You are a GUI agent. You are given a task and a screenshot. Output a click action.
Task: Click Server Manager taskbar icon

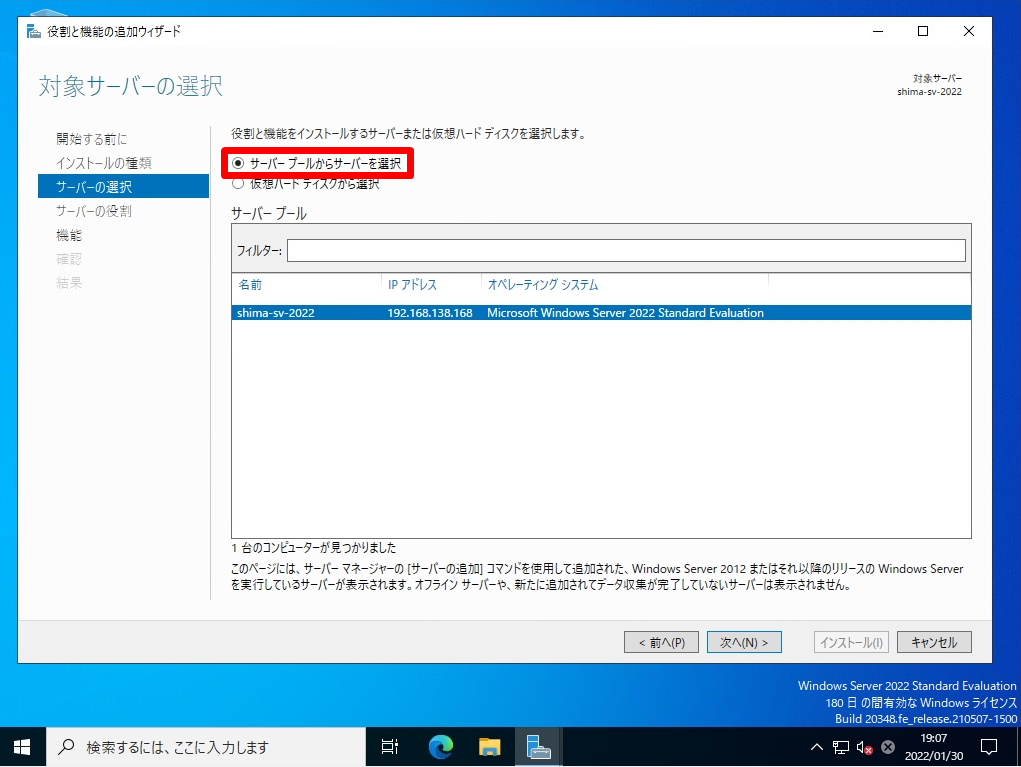(x=538, y=747)
